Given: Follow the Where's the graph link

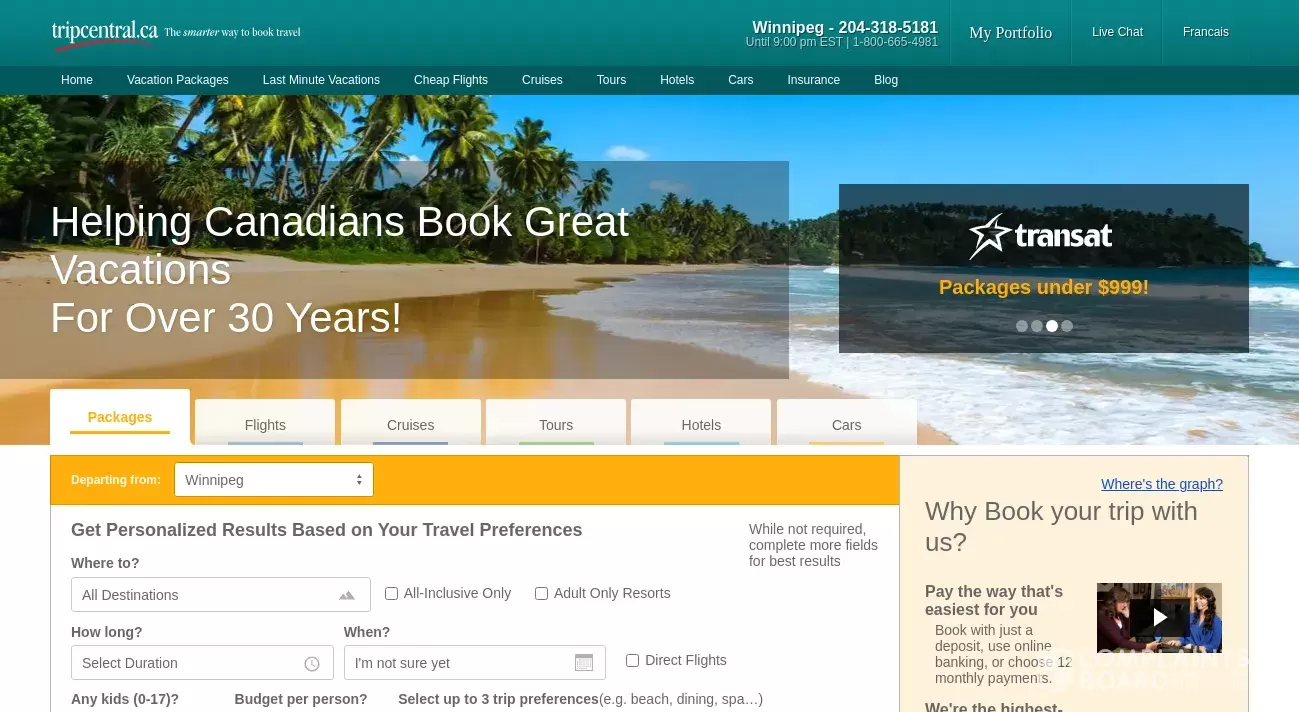Looking at the screenshot, I should pos(1162,484).
